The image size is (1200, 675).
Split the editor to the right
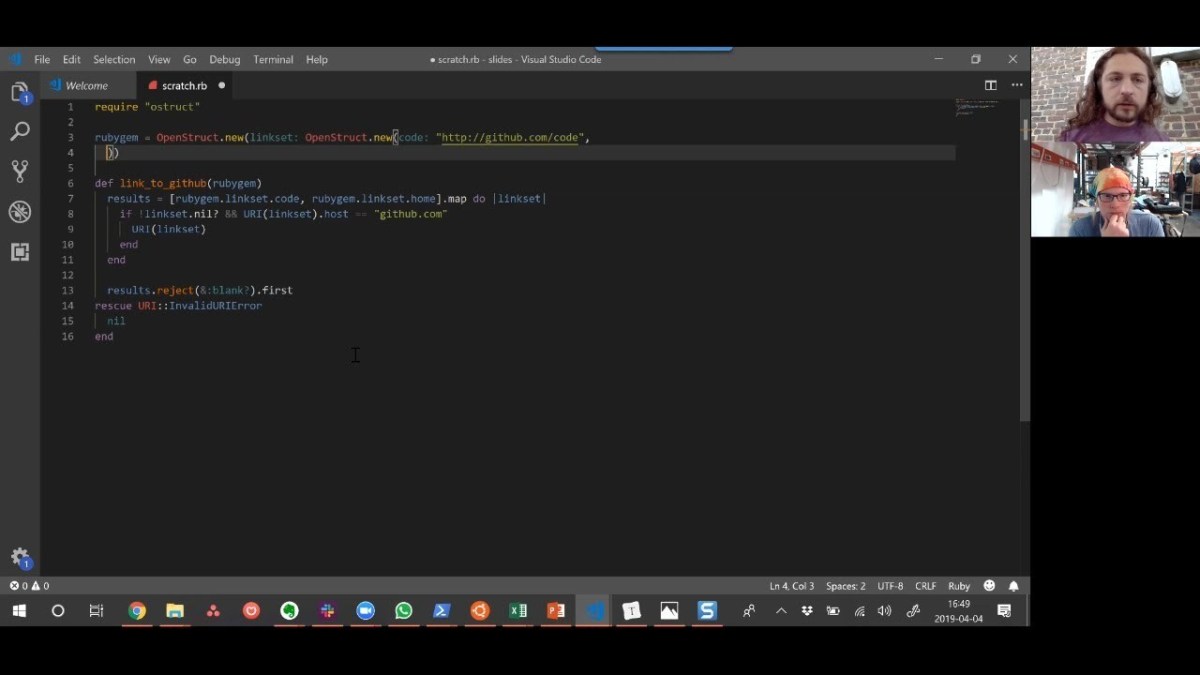(x=991, y=86)
